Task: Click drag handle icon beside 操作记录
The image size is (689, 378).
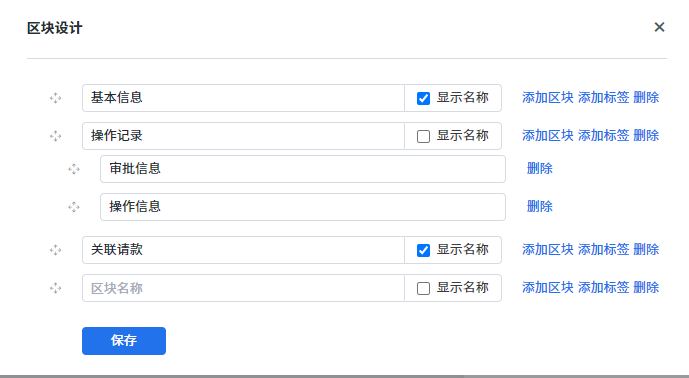Action: (x=55, y=136)
